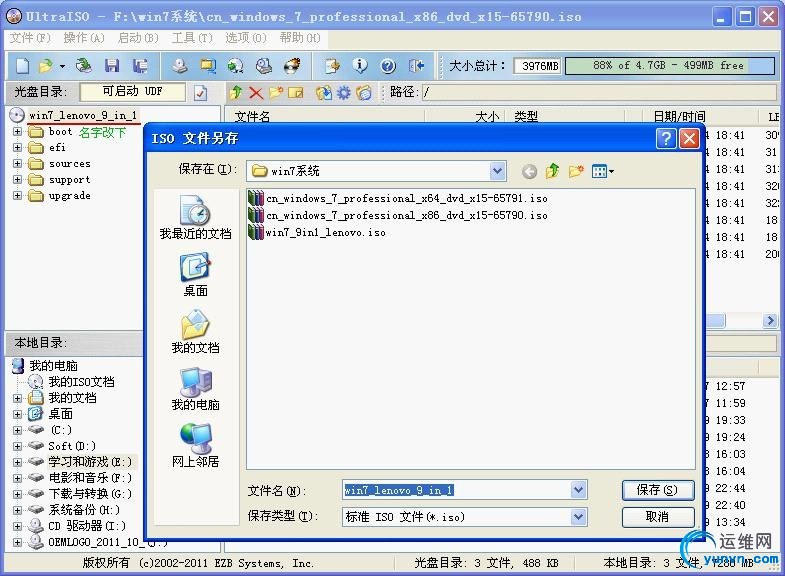Click the Mount to virtual drive icon
The image size is (785, 576).
(264, 66)
